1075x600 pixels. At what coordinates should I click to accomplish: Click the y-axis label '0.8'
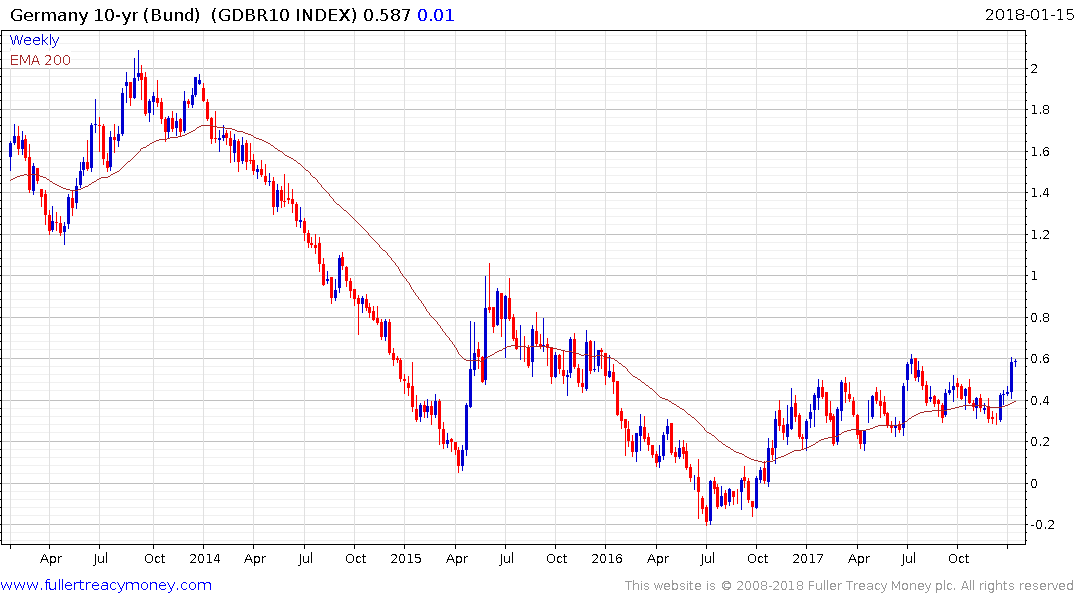coord(1039,317)
